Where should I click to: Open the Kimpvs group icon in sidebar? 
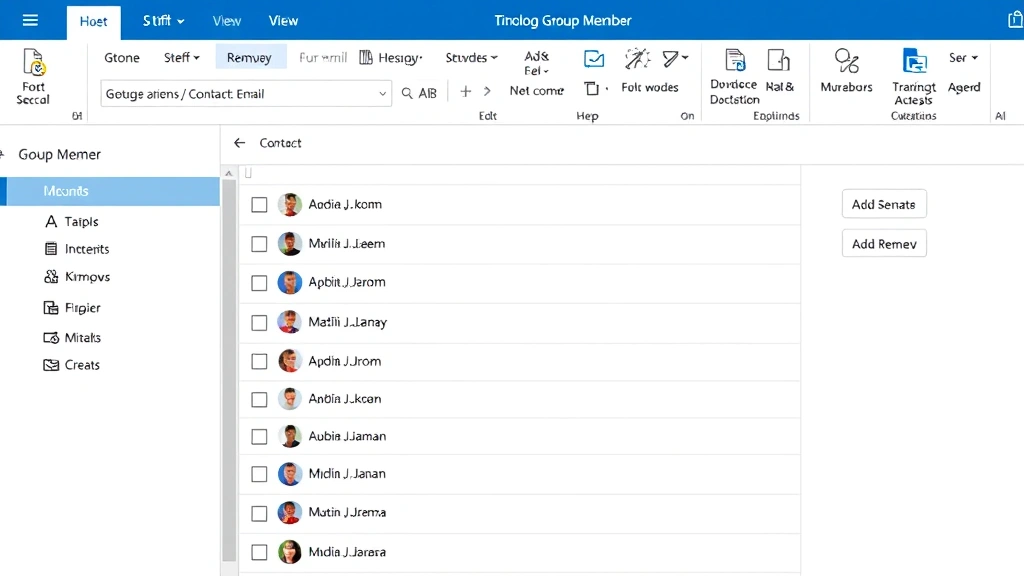pos(52,277)
